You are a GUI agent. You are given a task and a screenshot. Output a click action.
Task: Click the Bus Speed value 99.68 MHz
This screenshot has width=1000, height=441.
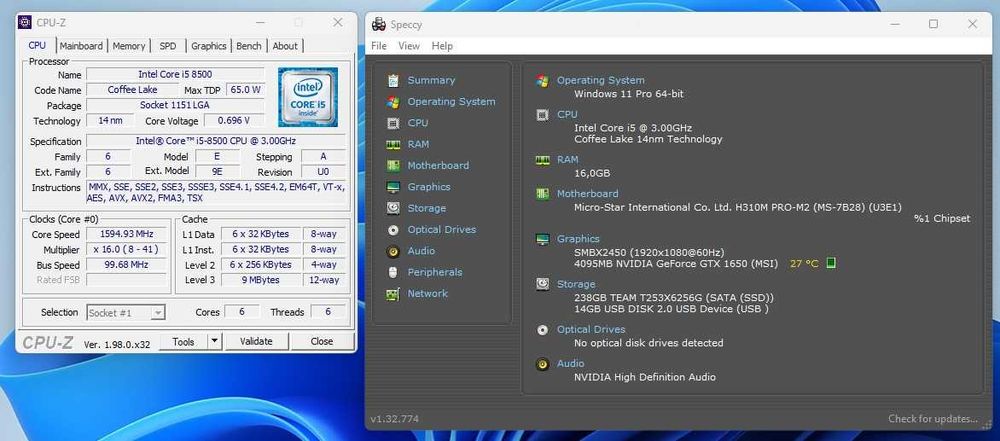coord(128,265)
